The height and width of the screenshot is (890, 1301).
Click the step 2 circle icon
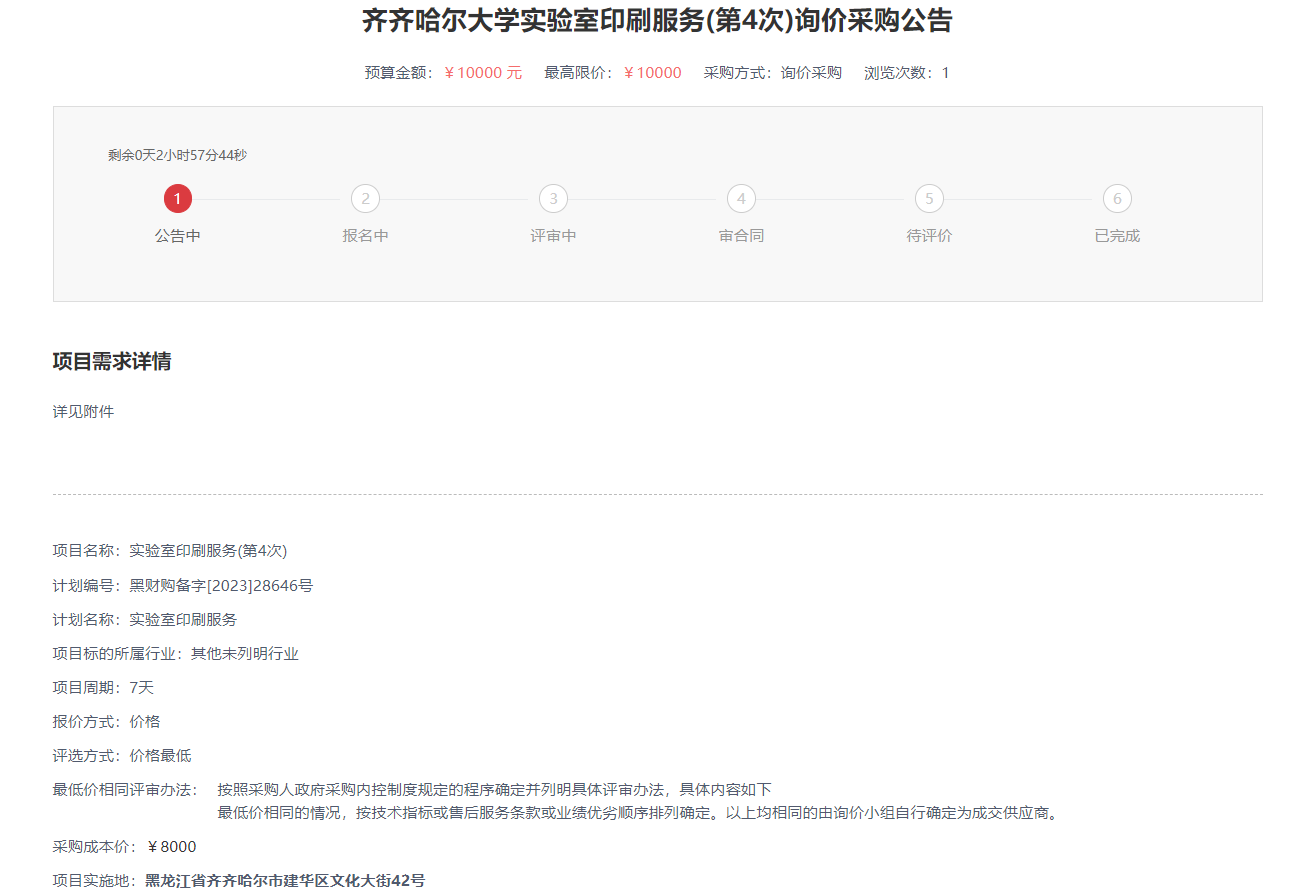(365, 199)
